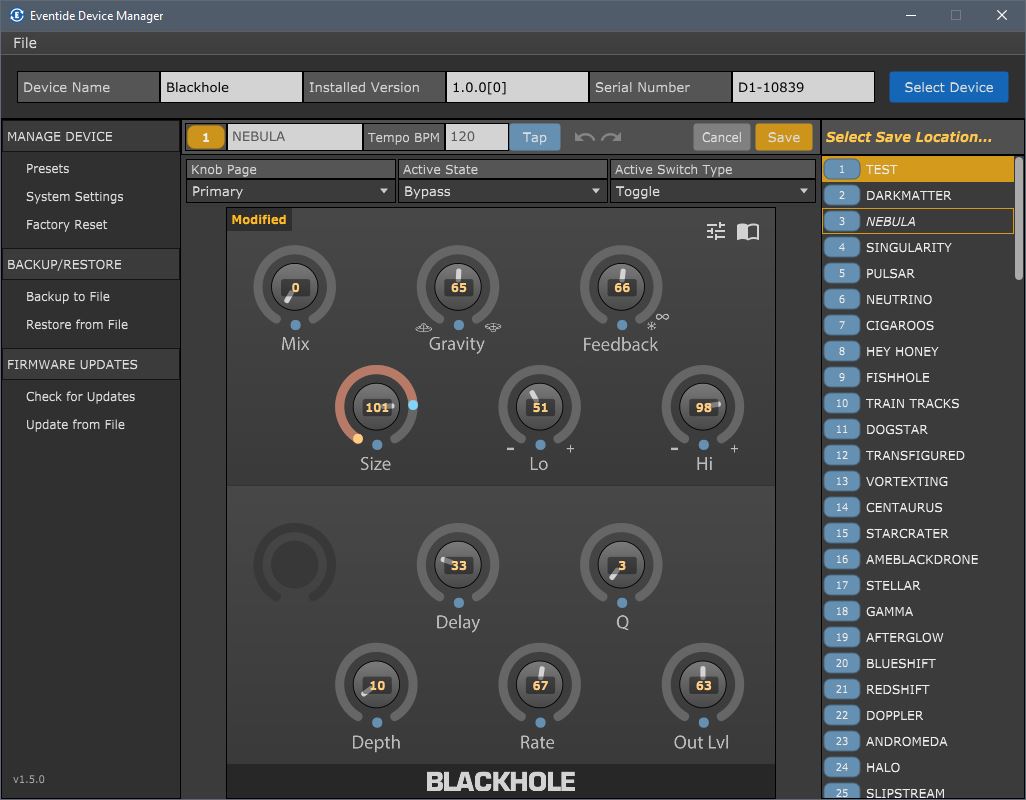
Task: Click the preset list scrollbar
Action: 1019,218
